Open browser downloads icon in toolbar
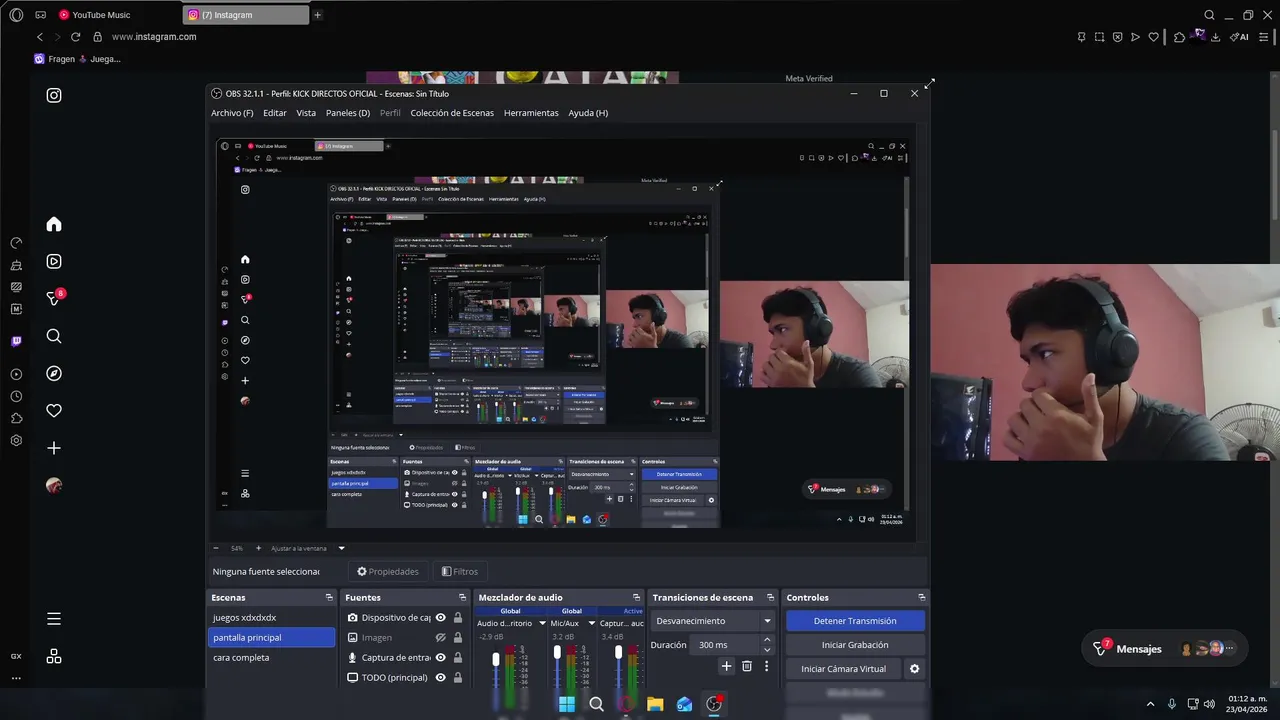This screenshot has width=1280, height=720. click(1215, 37)
